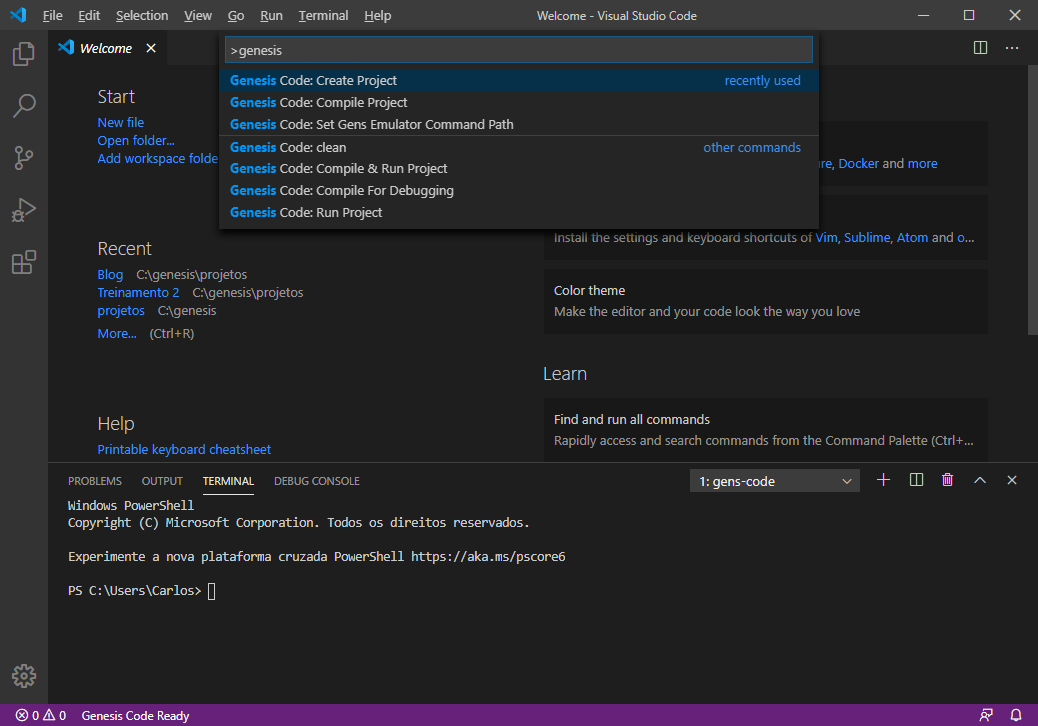1038x726 pixels.
Task: Click the VS Code logo in title bar
Action: click(19, 15)
